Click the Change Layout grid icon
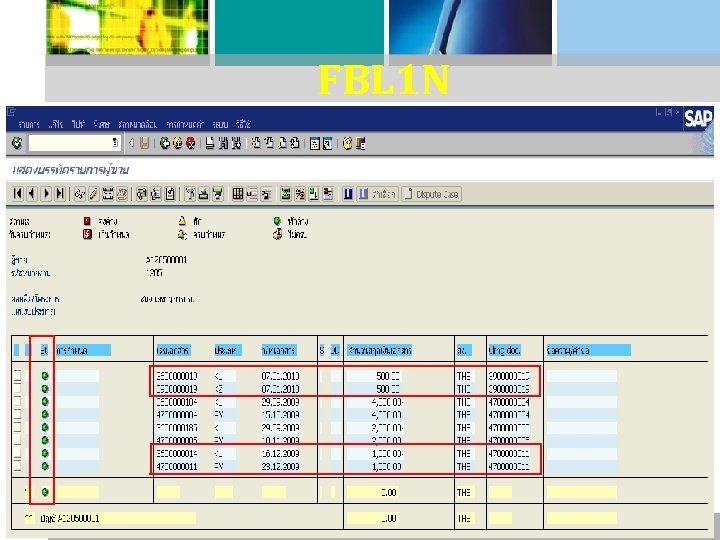 [238, 194]
